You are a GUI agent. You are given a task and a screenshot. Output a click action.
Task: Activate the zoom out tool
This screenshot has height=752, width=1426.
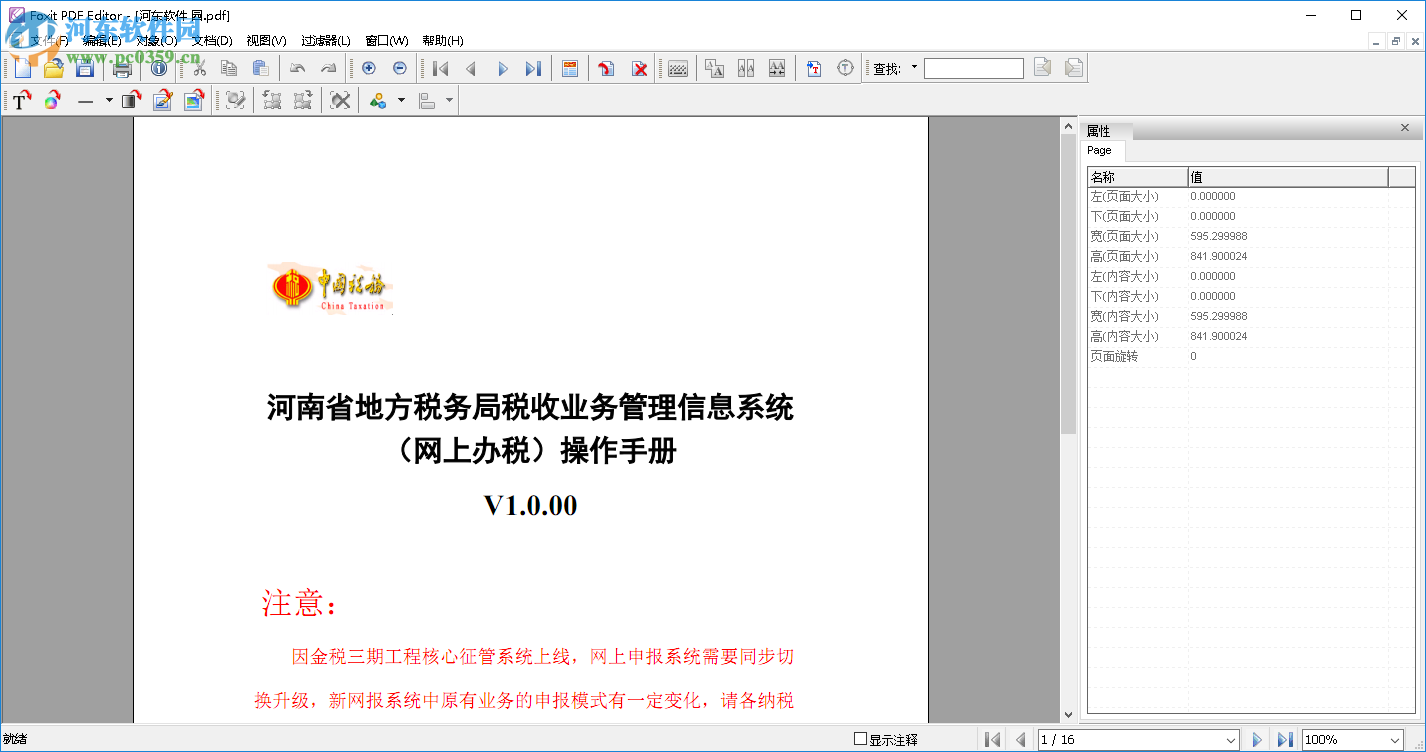pyautogui.click(x=399, y=68)
